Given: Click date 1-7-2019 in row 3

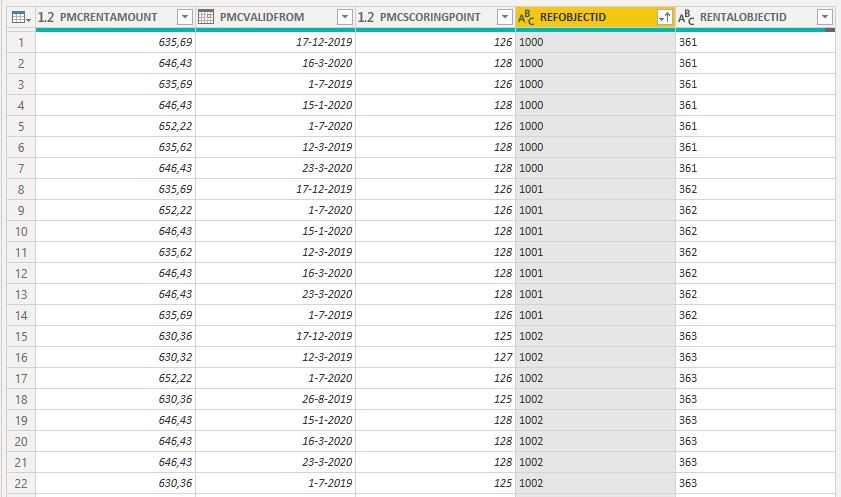Looking at the screenshot, I should [x=330, y=84].
